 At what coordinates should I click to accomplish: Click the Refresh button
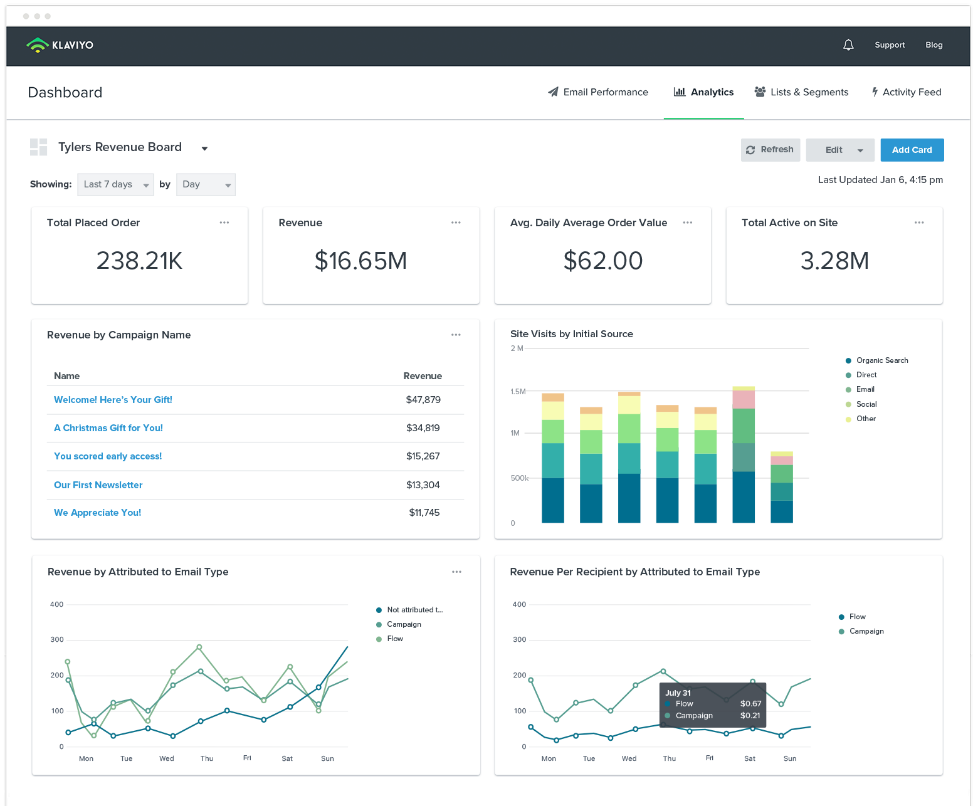coord(769,150)
